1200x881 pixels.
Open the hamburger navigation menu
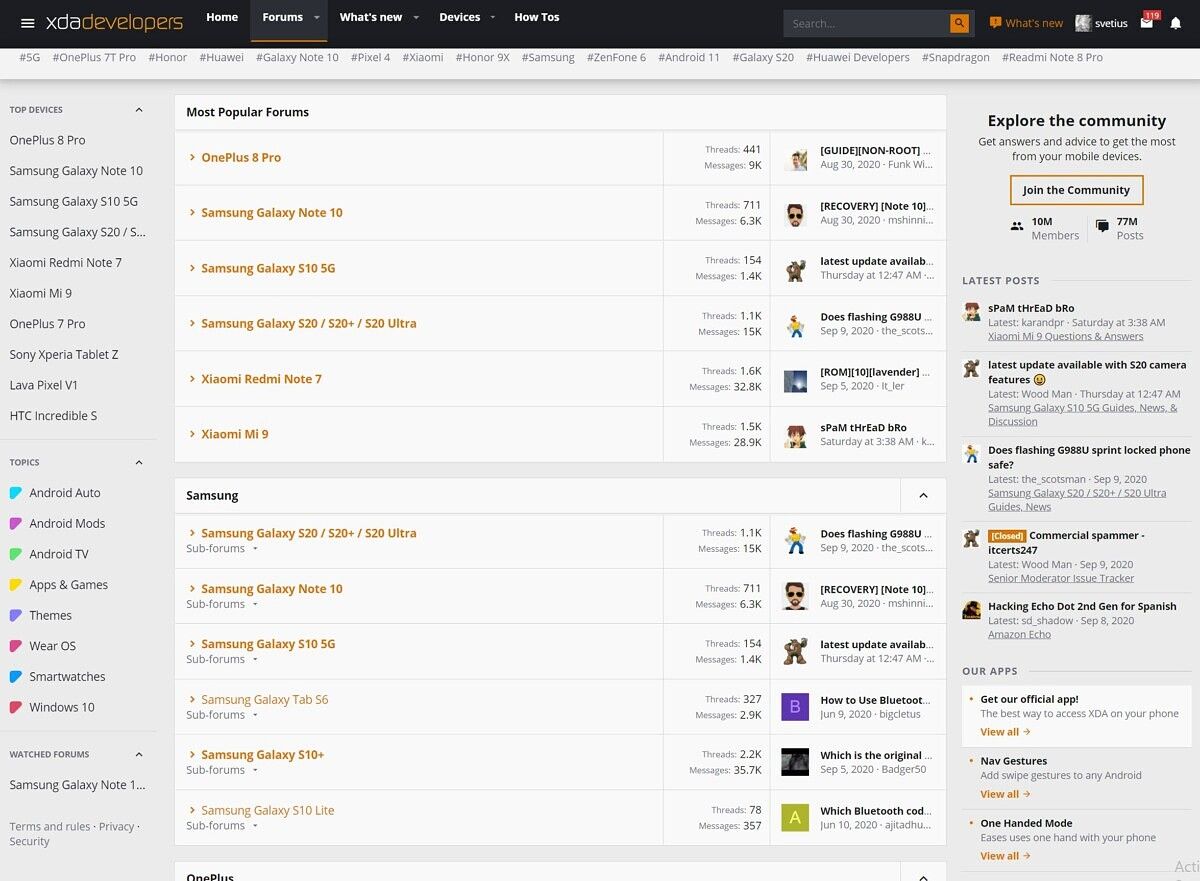point(27,23)
